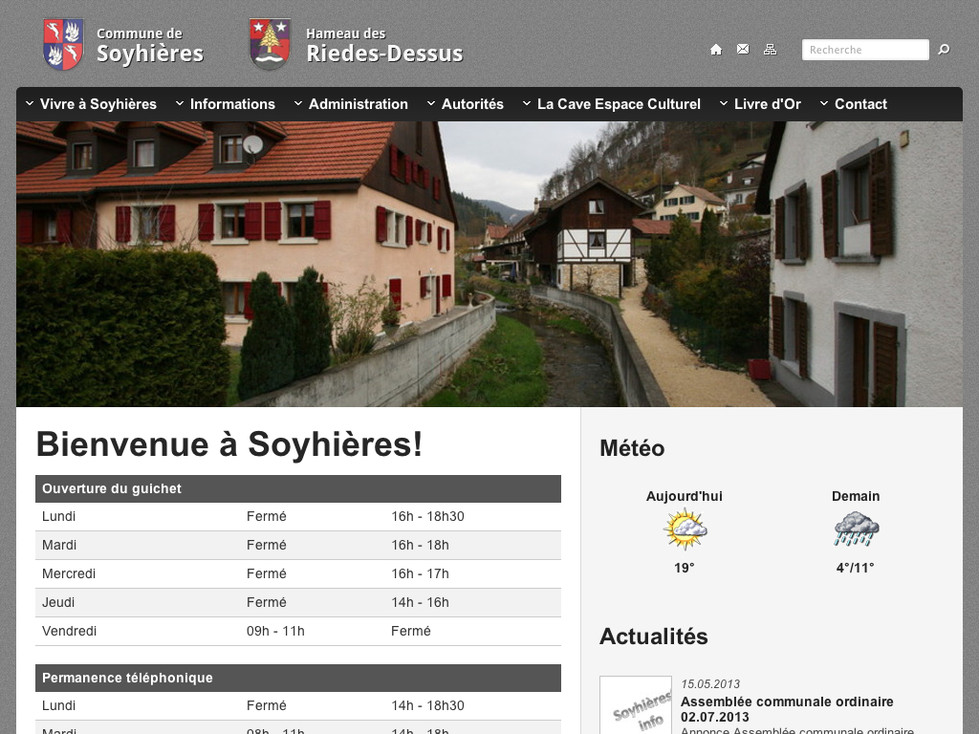Click tomorrow's rain weather icon
Screen dimensions: 979x734
(856, 529)
